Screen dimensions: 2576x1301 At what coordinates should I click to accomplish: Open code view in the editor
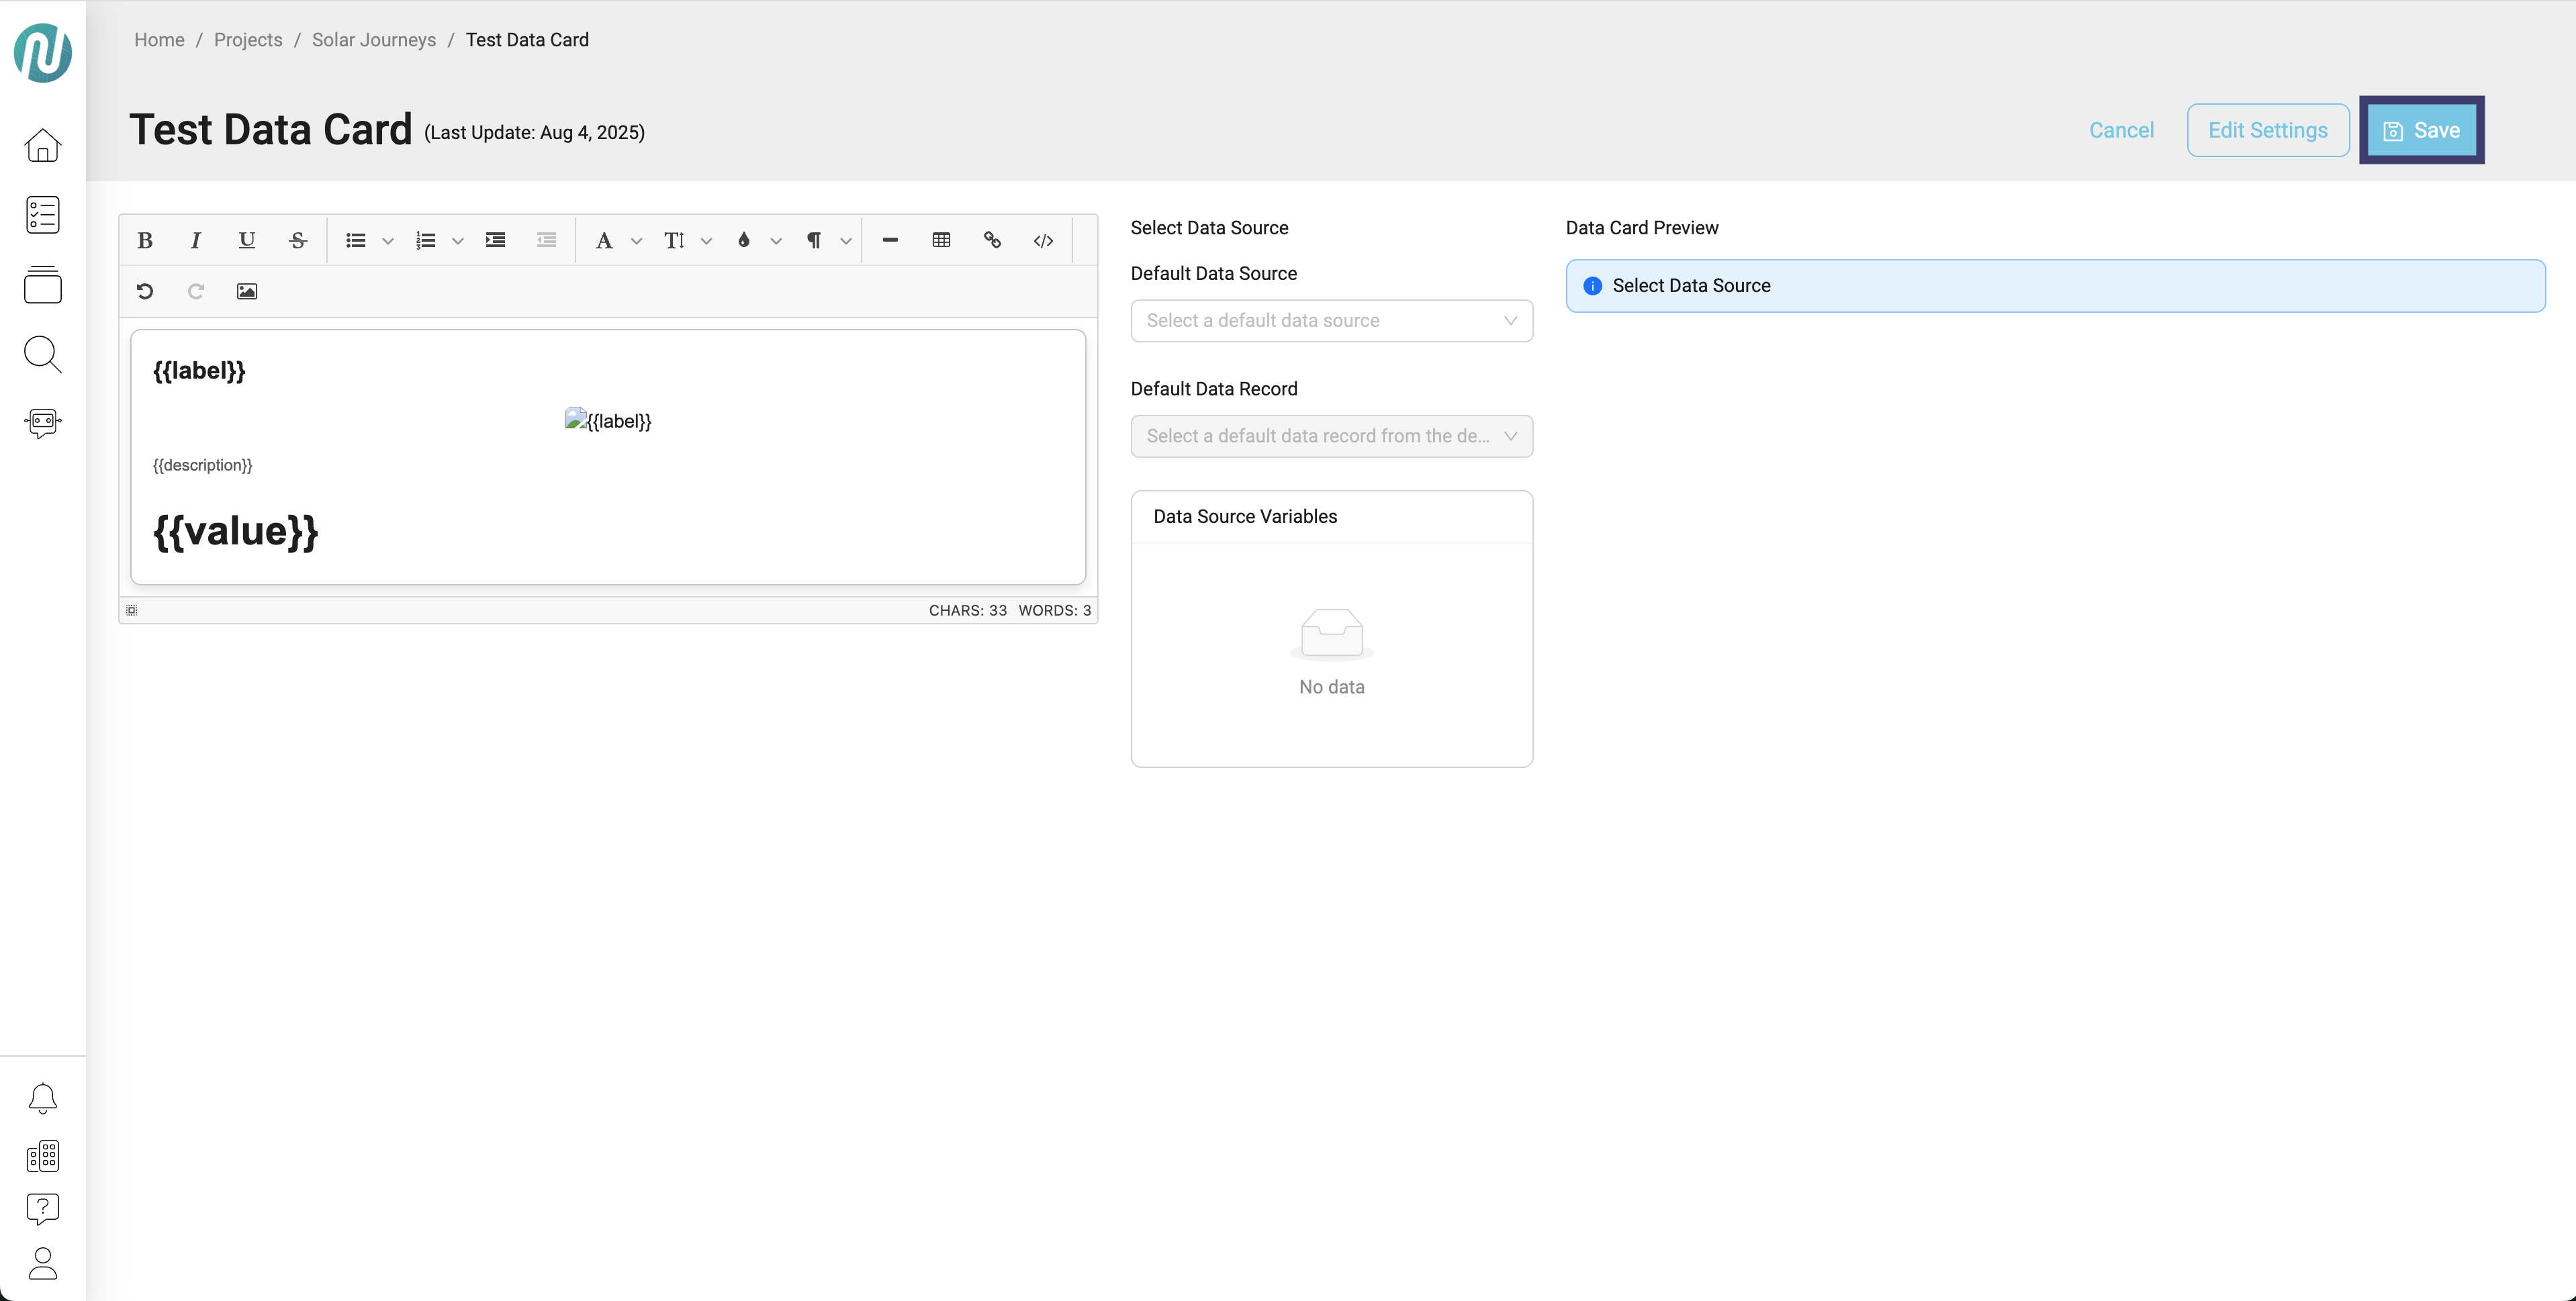(1043, 240)
